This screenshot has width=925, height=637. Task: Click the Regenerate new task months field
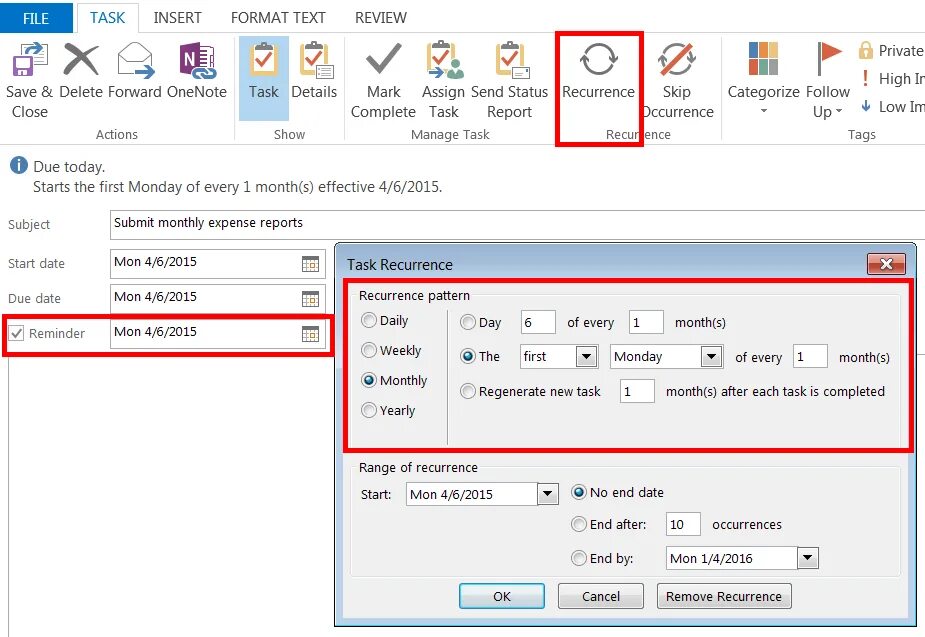click(x=637, y=392)
